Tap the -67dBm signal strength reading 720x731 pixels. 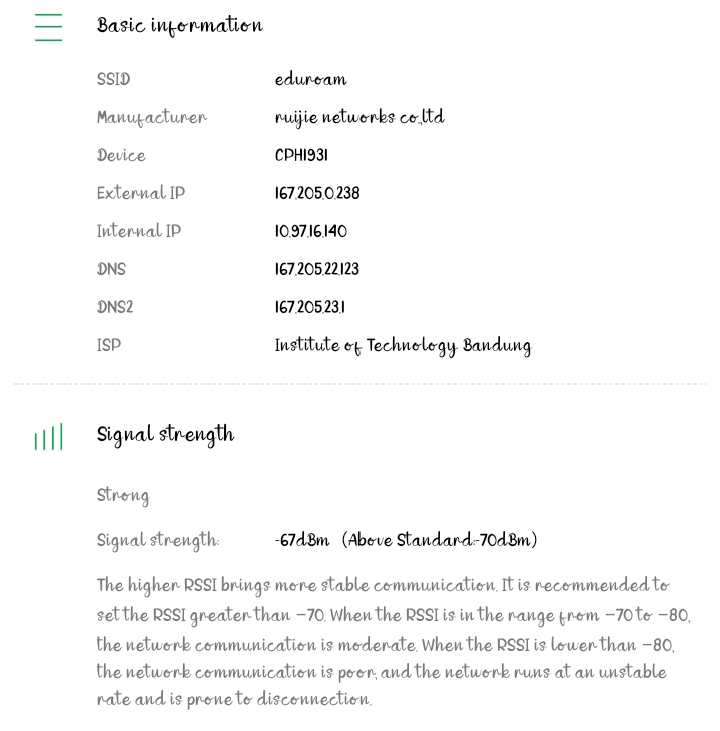(302, 540)
